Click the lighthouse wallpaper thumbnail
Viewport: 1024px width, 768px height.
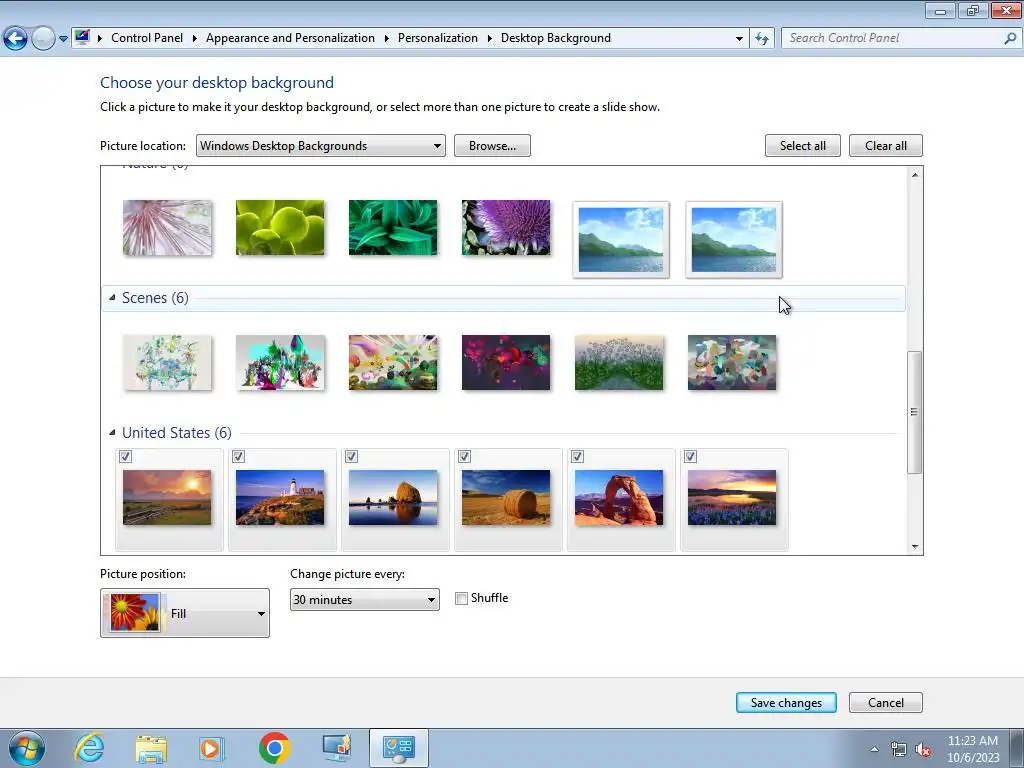pyautogui.click(x=280, y=498)
